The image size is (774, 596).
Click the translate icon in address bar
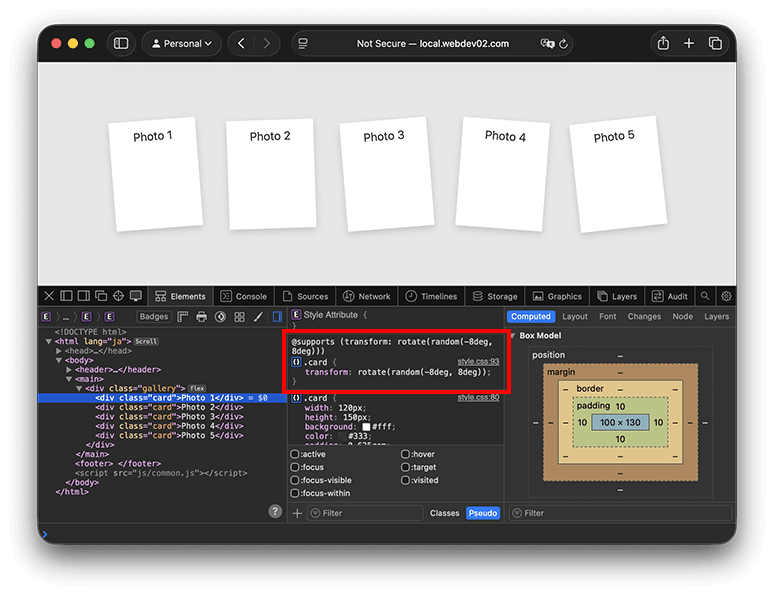pos(547,43)
